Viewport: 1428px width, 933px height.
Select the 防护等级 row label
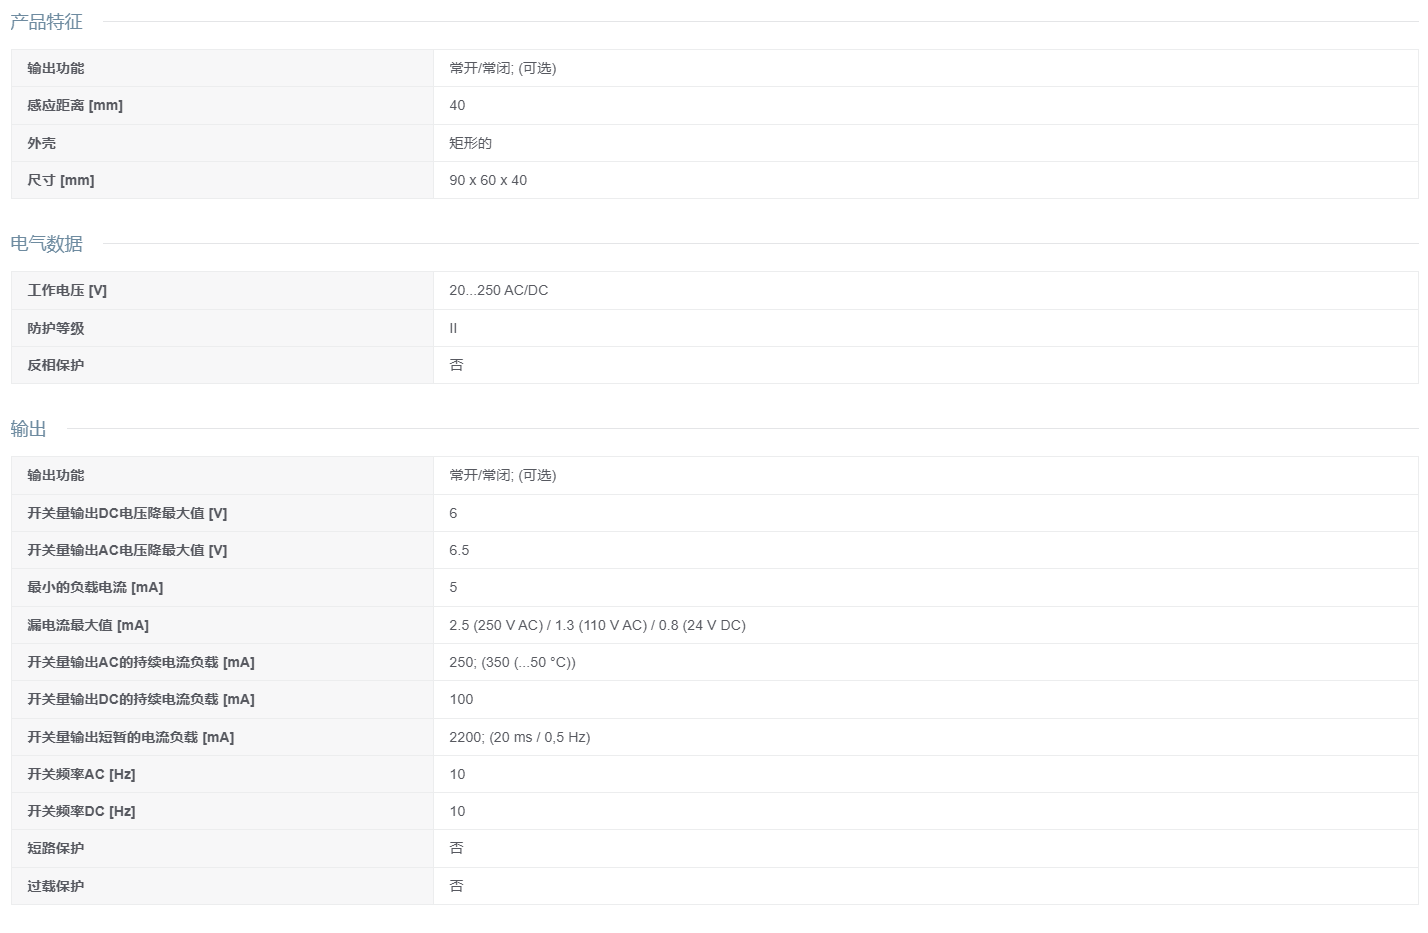56,328
